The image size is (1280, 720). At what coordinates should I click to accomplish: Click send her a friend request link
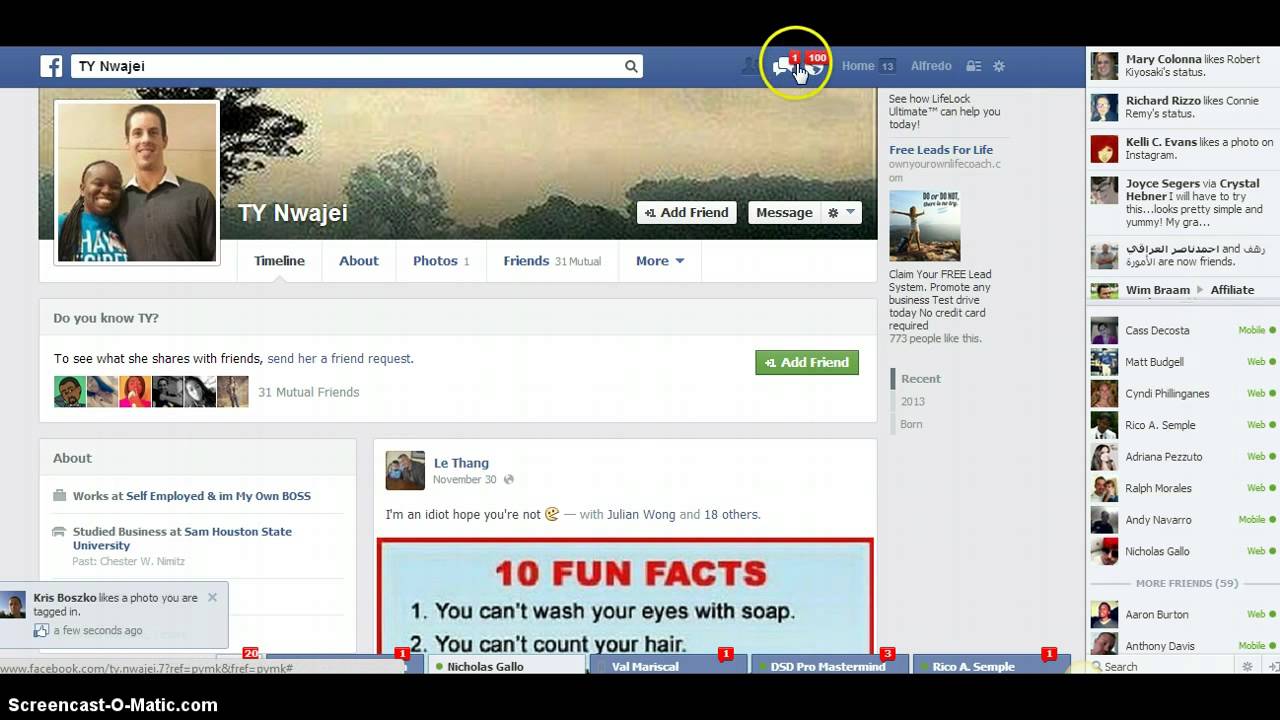click(339, 358)
